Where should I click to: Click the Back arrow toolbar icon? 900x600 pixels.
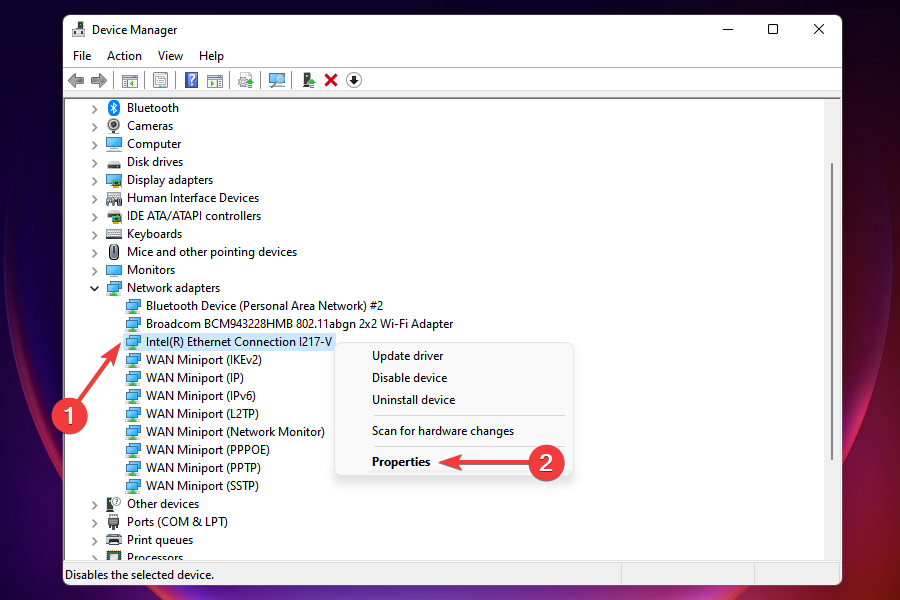76,80
